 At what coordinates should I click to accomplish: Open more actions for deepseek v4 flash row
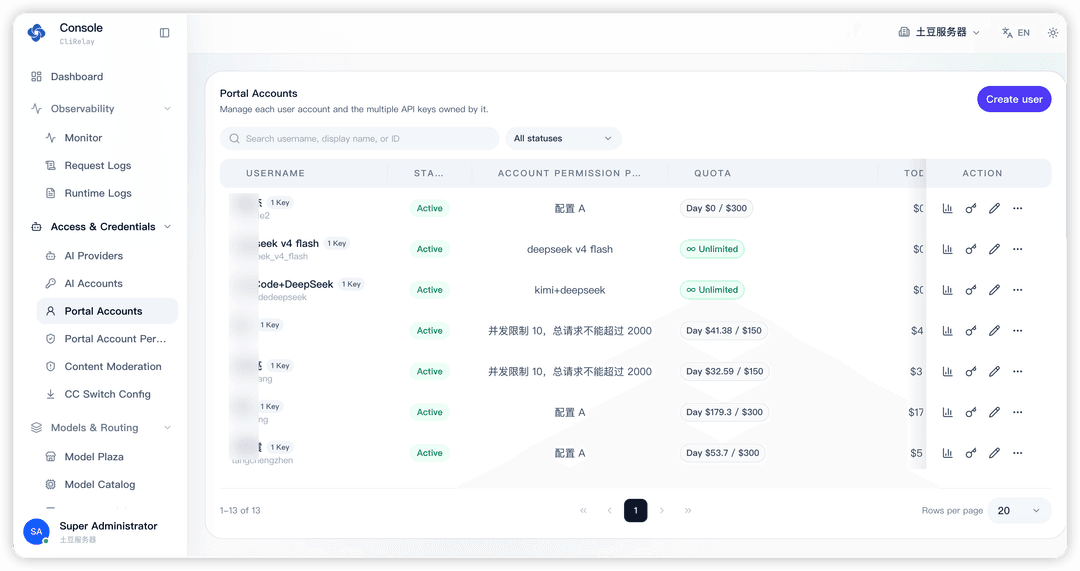click(1017, 249)
